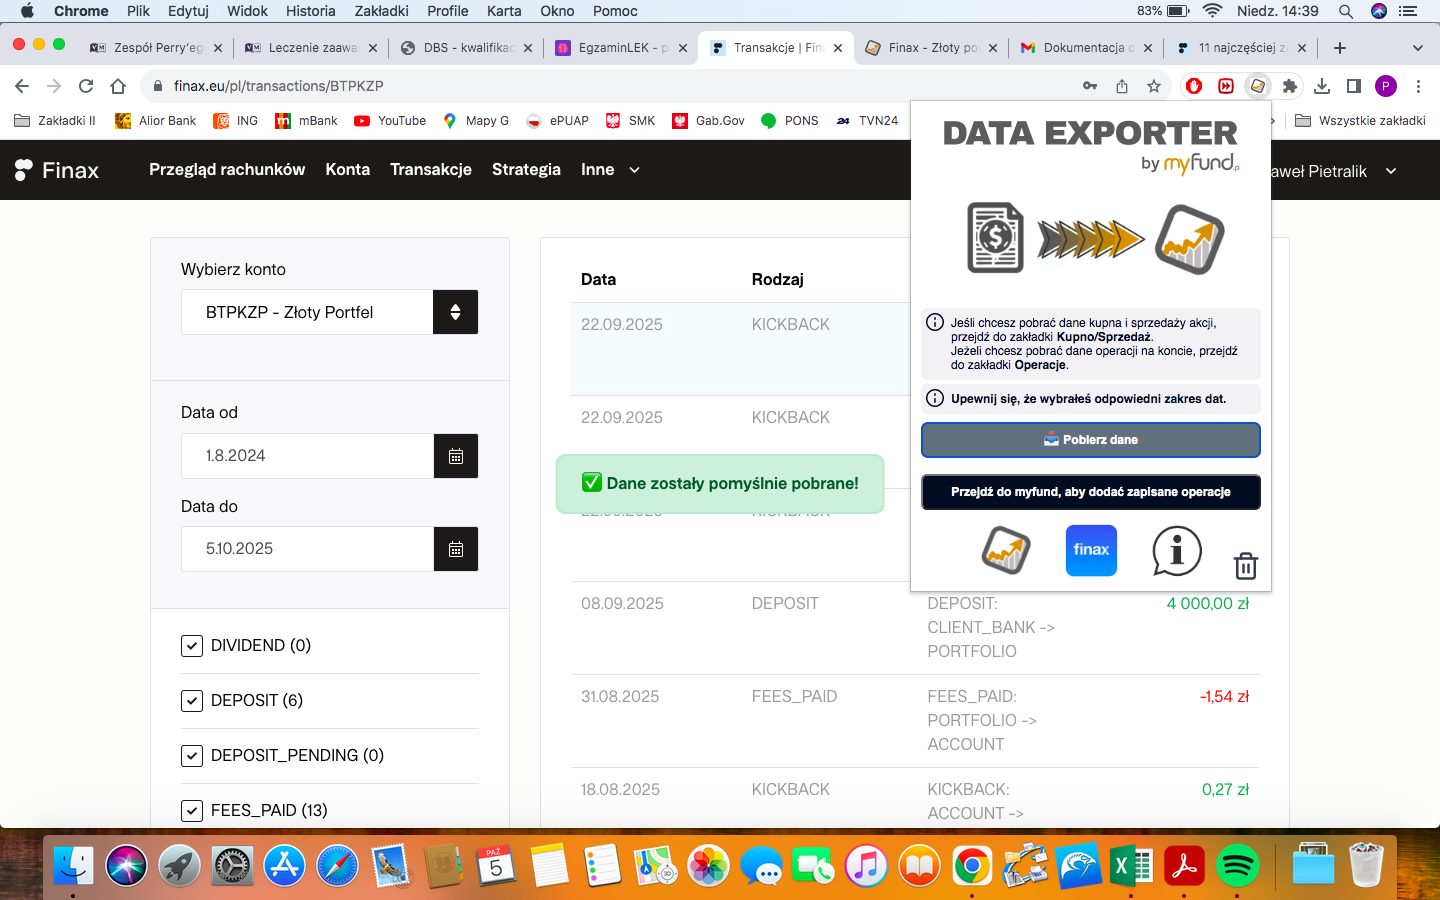1440x900 pixels.
Task: Open Chrome extensions puzzle icon
Action: point(1290,86)
